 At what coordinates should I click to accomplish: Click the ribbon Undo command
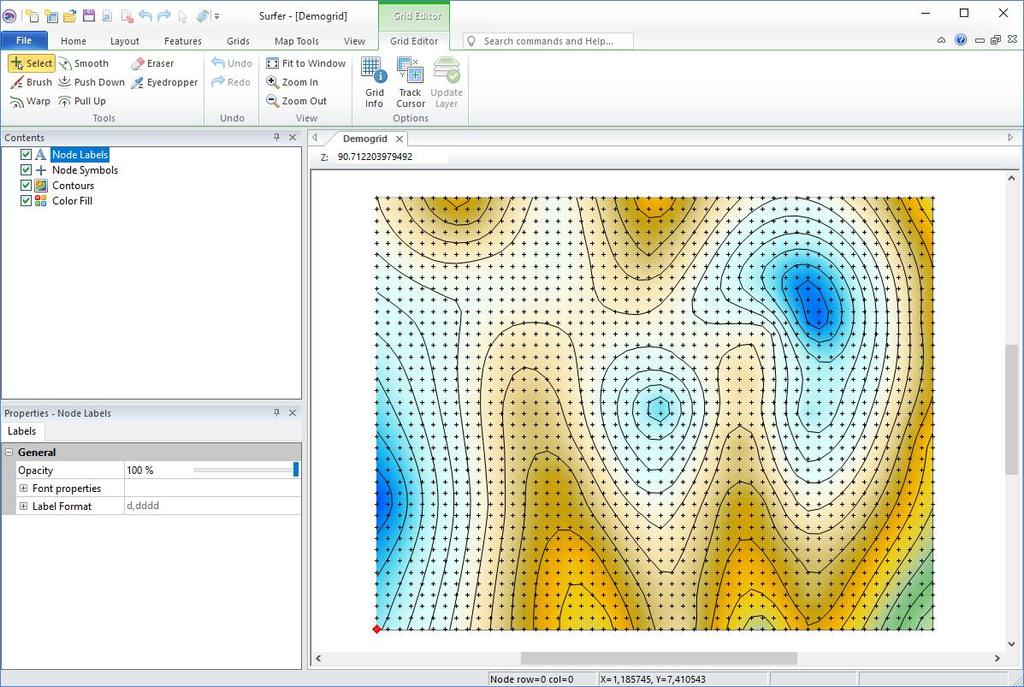232,63
